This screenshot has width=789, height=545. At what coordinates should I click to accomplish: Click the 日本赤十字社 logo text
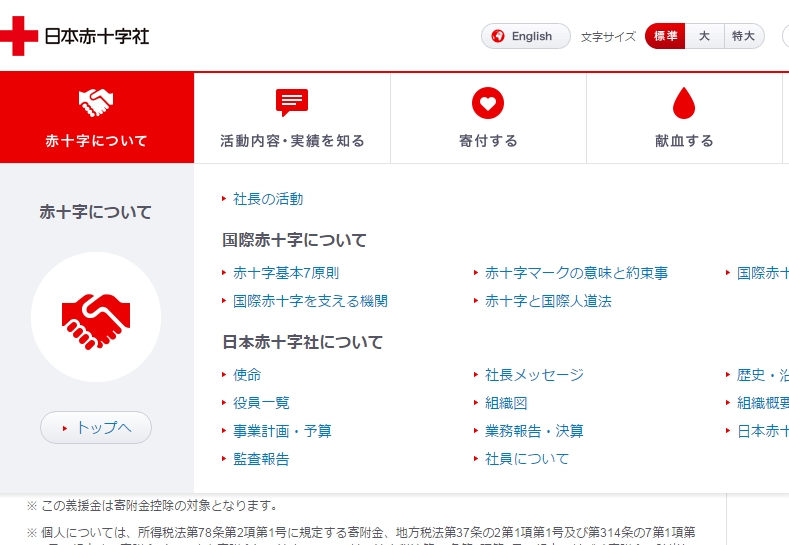tap(97, 36)
